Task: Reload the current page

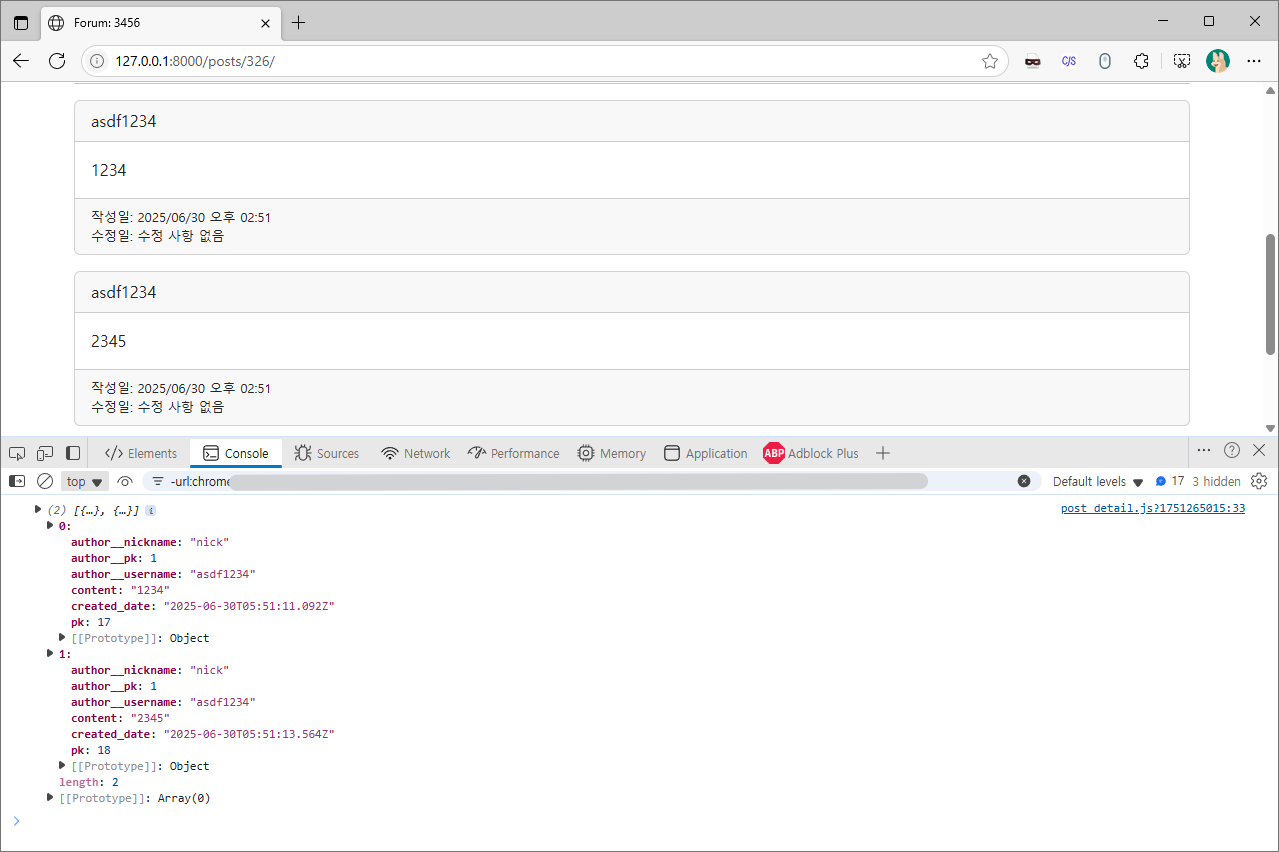Action: tap(57, 61)
